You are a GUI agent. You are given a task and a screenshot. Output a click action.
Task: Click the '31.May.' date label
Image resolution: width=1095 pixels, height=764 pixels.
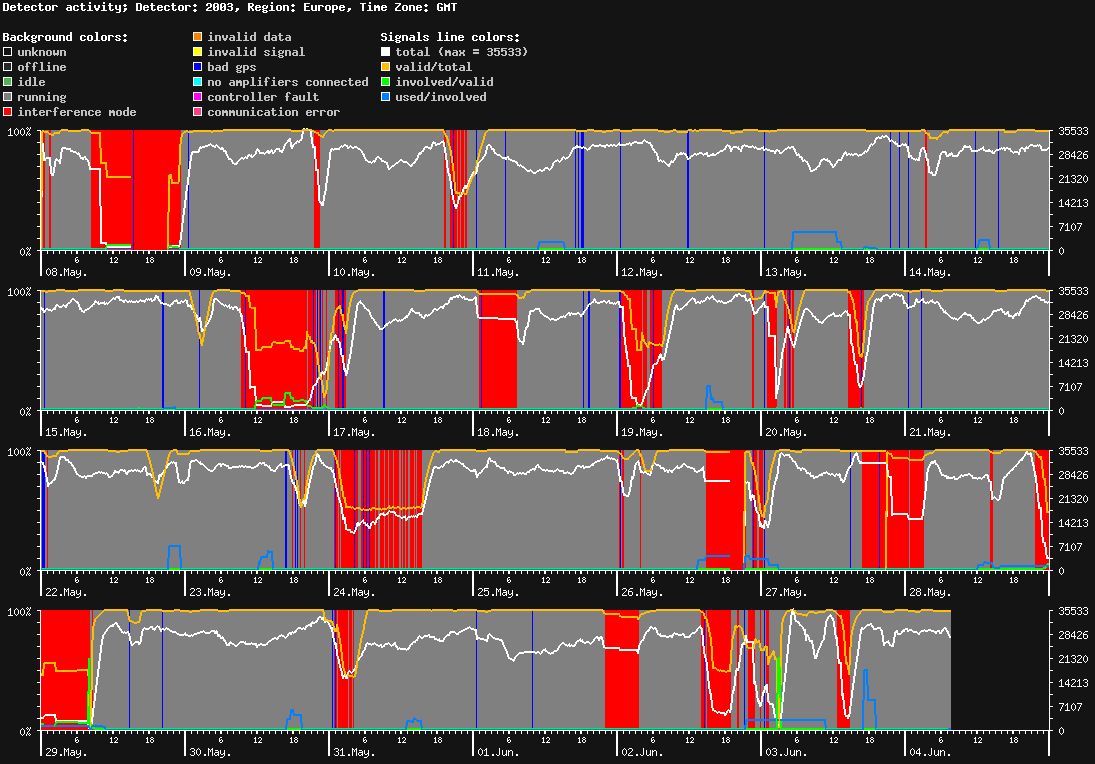(x=354, y=753)
